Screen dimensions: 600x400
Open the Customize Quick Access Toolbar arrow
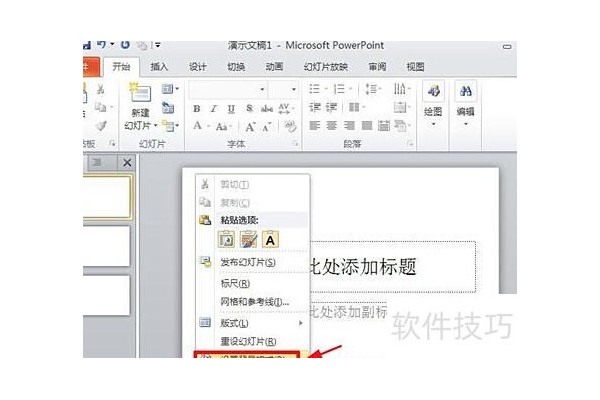(x=158, y=45)
